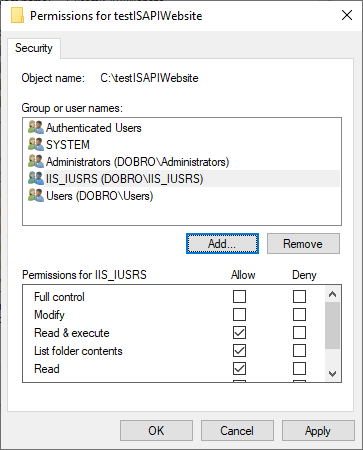
Task: Click permissions list scroll up arrow
Action: click(x=332, y=294)
